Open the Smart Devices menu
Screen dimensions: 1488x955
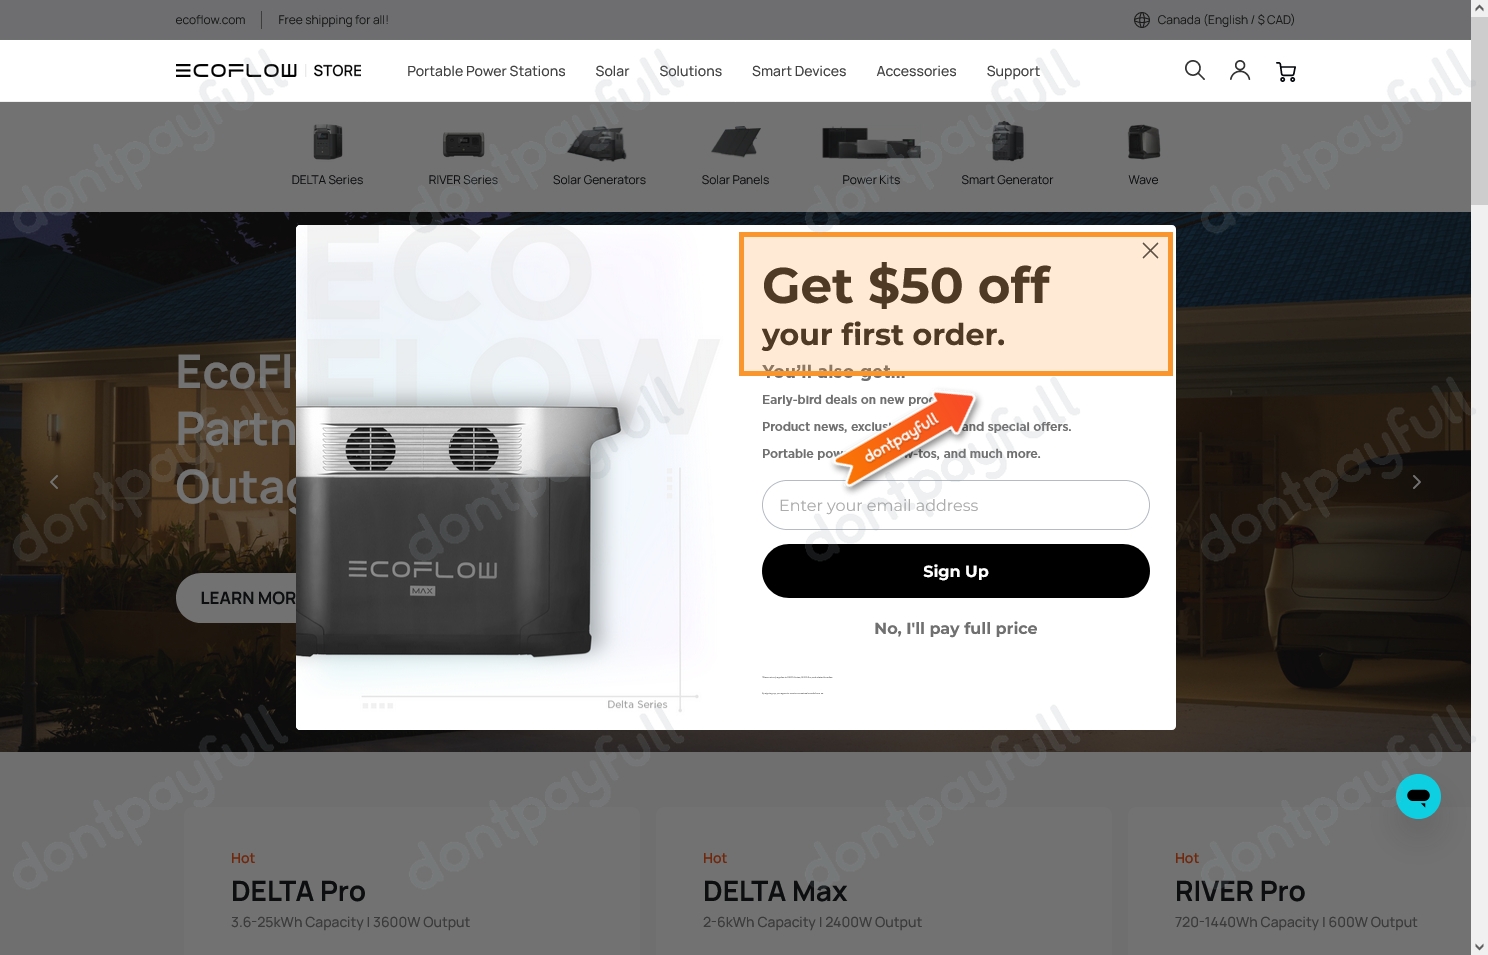[x=799, y=71]
